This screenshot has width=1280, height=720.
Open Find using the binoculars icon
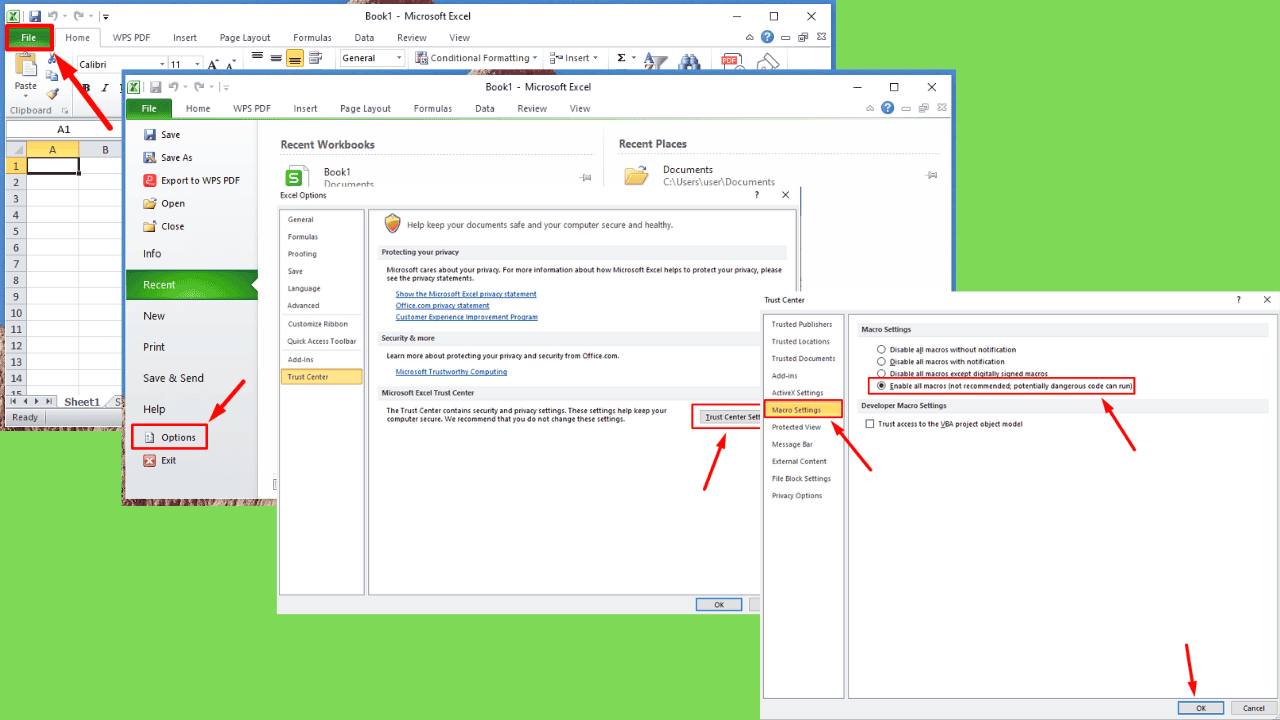pos(690,61)
